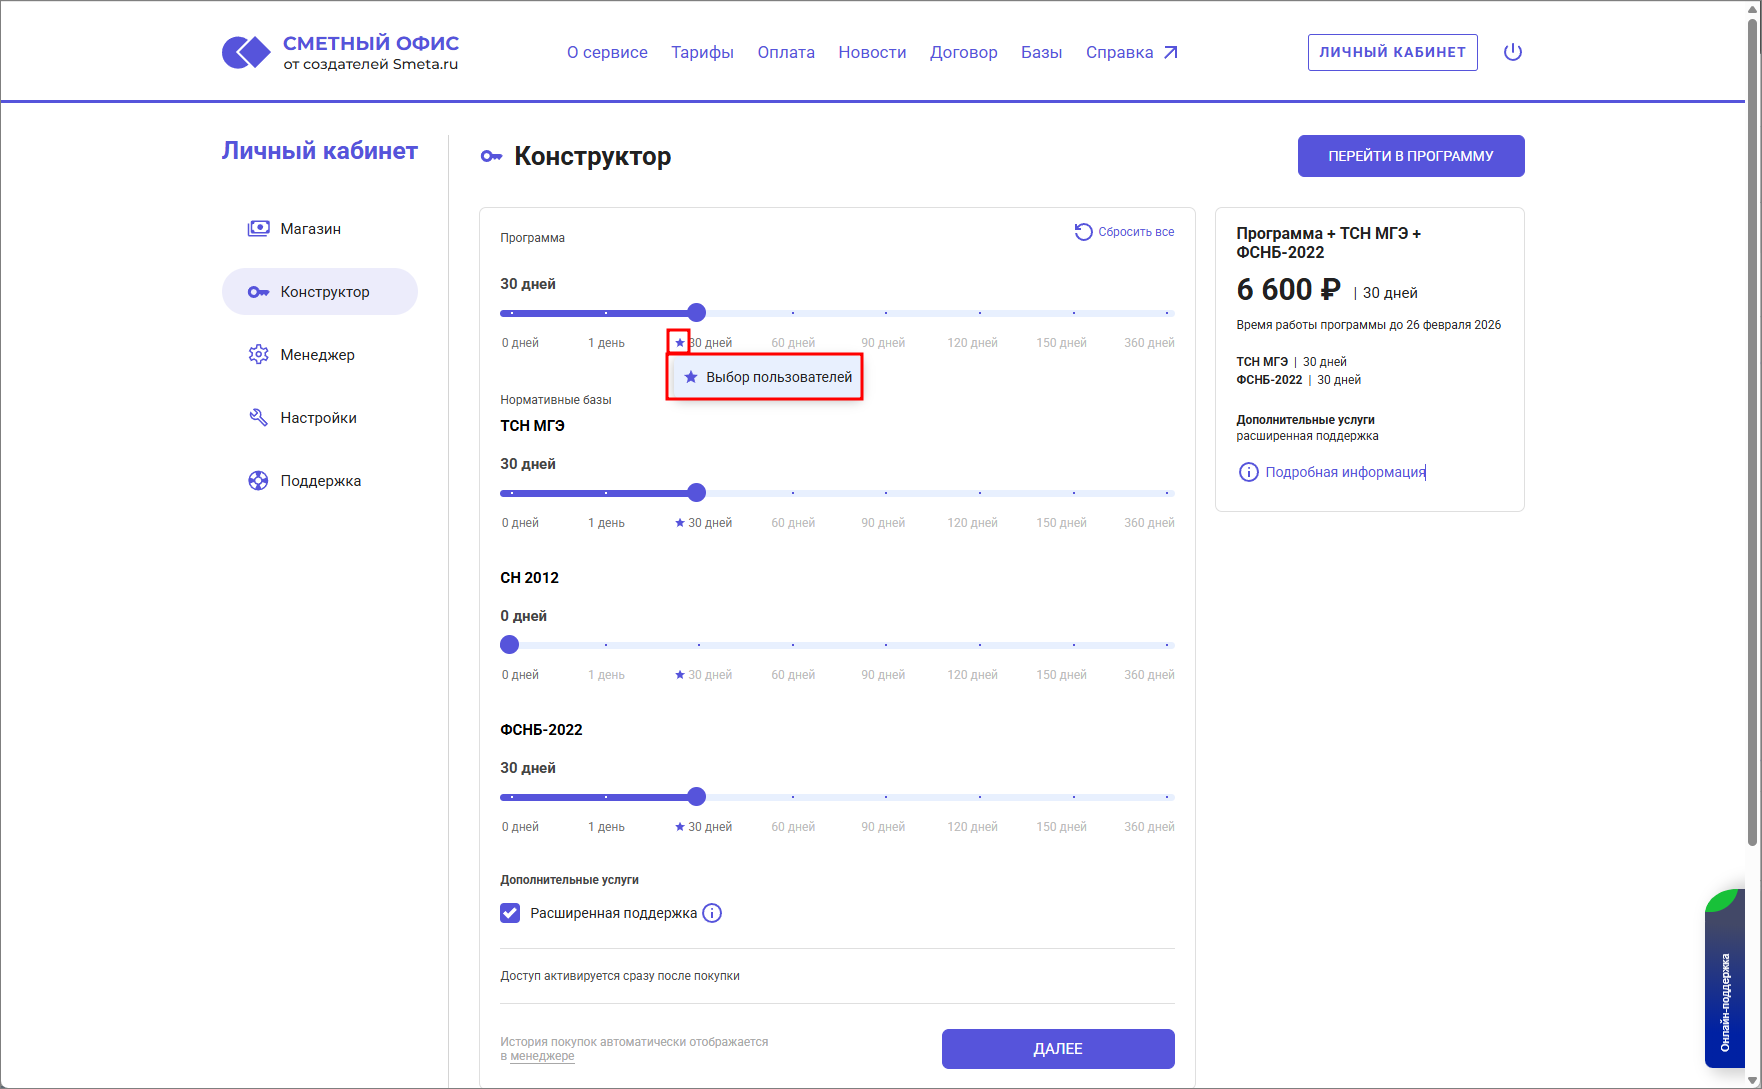
Task: Open the Тарифы menu item
Action: tap(702, 52)
